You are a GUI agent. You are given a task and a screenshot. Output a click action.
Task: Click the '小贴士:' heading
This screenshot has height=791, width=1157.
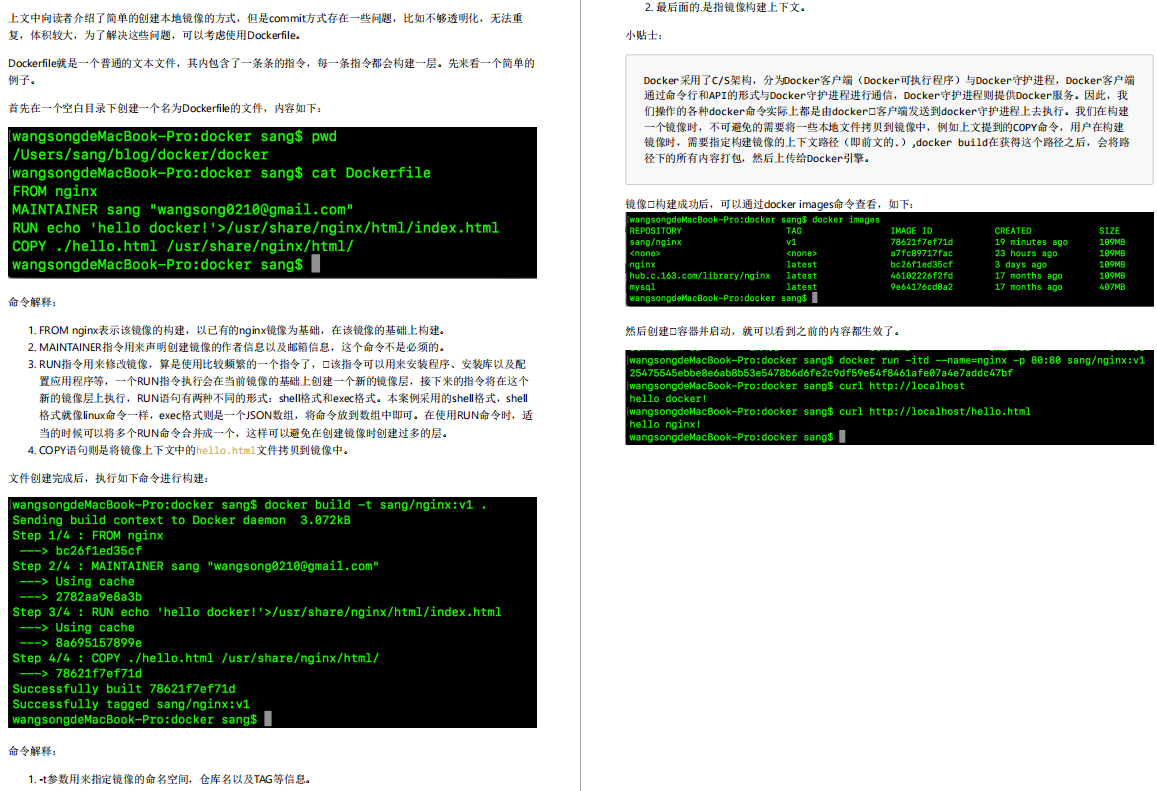[x=644, y=35]
